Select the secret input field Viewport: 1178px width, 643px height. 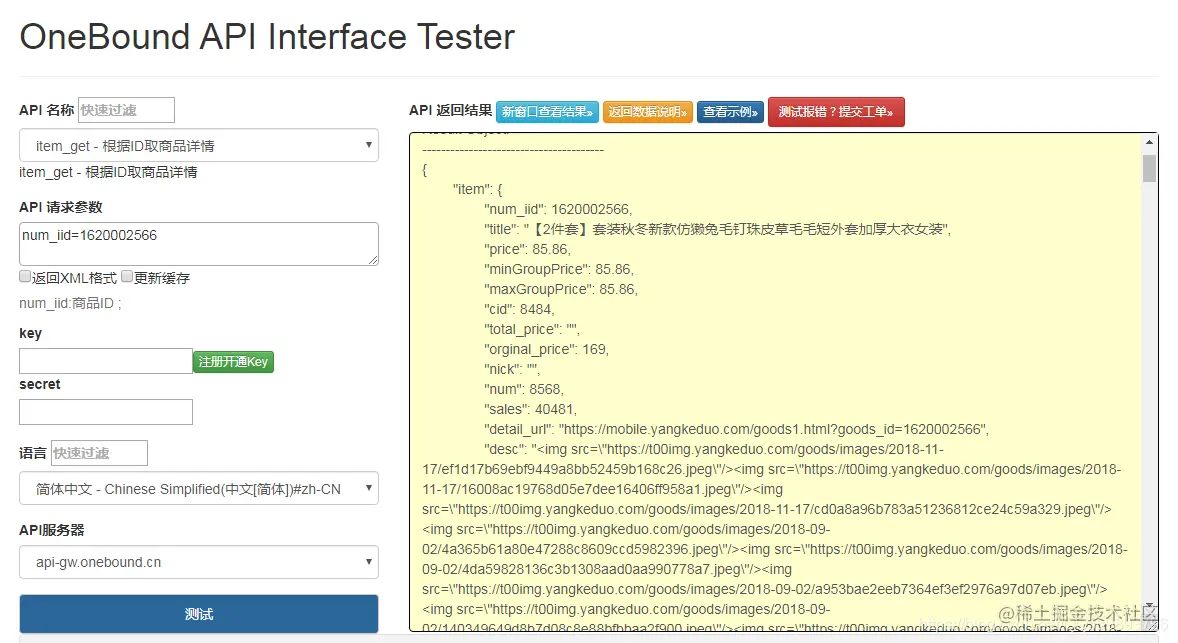pos(105,412)
